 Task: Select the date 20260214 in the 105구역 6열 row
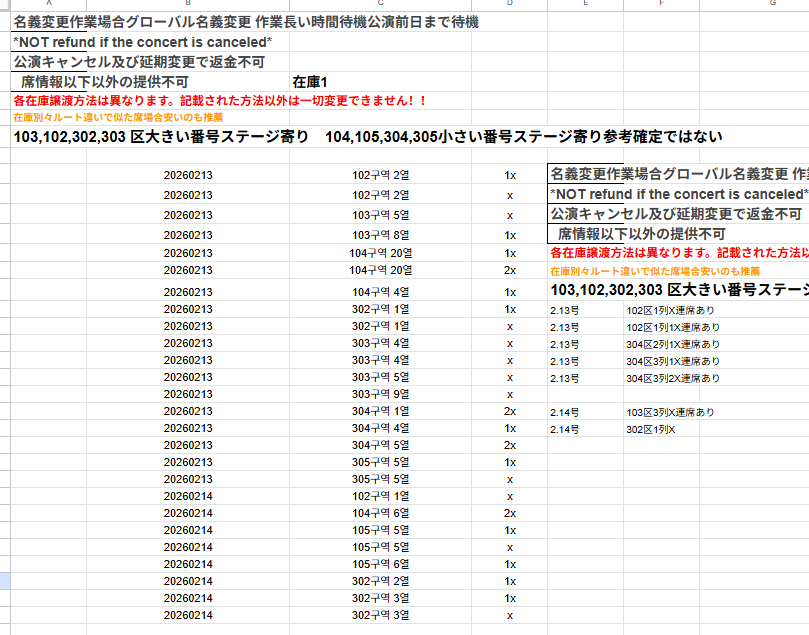pyautogui.click(x=188, y=564)
